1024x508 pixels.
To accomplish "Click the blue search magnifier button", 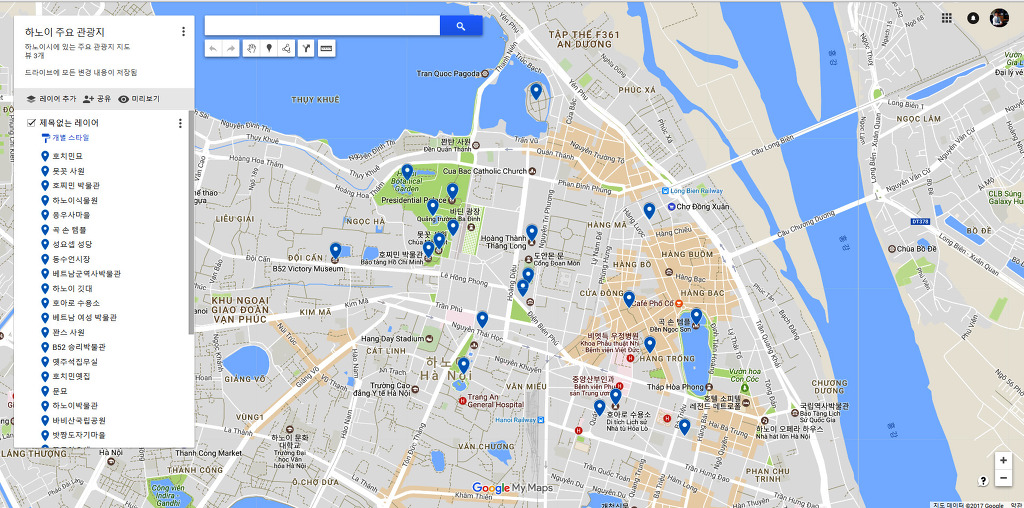I will (461, 25).
